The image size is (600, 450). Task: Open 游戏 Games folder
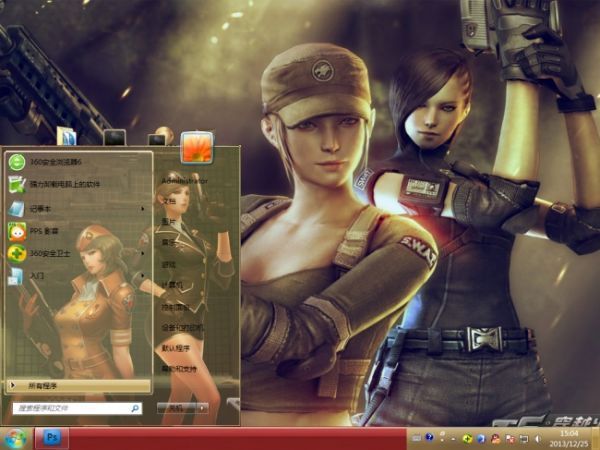pyautogui.click(x=169, y=264)
